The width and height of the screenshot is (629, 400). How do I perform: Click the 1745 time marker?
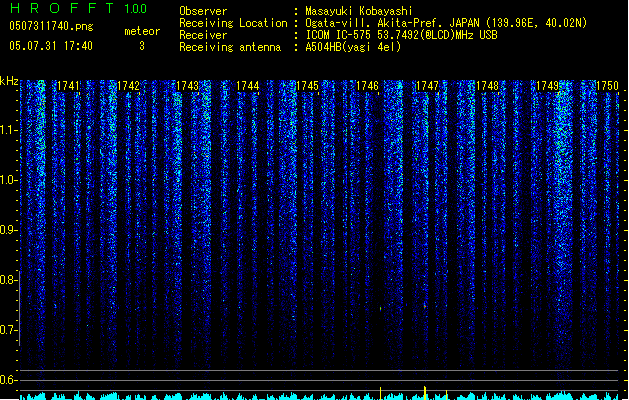pyautogui.click(x=307, y=86)
